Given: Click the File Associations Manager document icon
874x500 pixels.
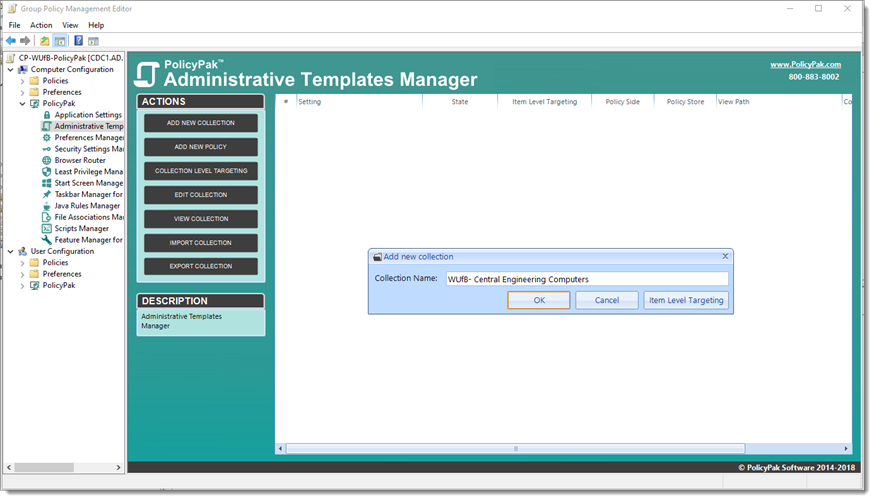Looking at the screenshot, I should 47,217.
